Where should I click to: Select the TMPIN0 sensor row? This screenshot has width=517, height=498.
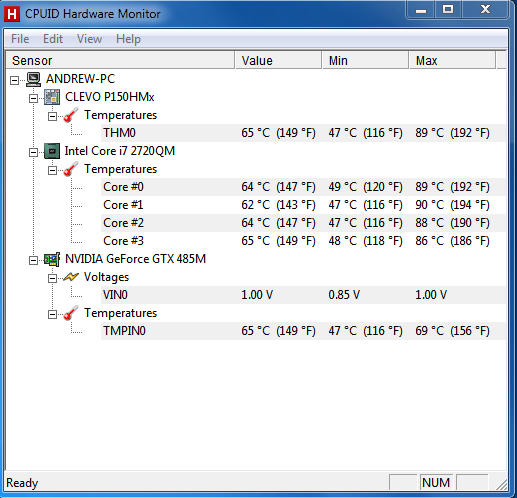(x=303, y=331)
